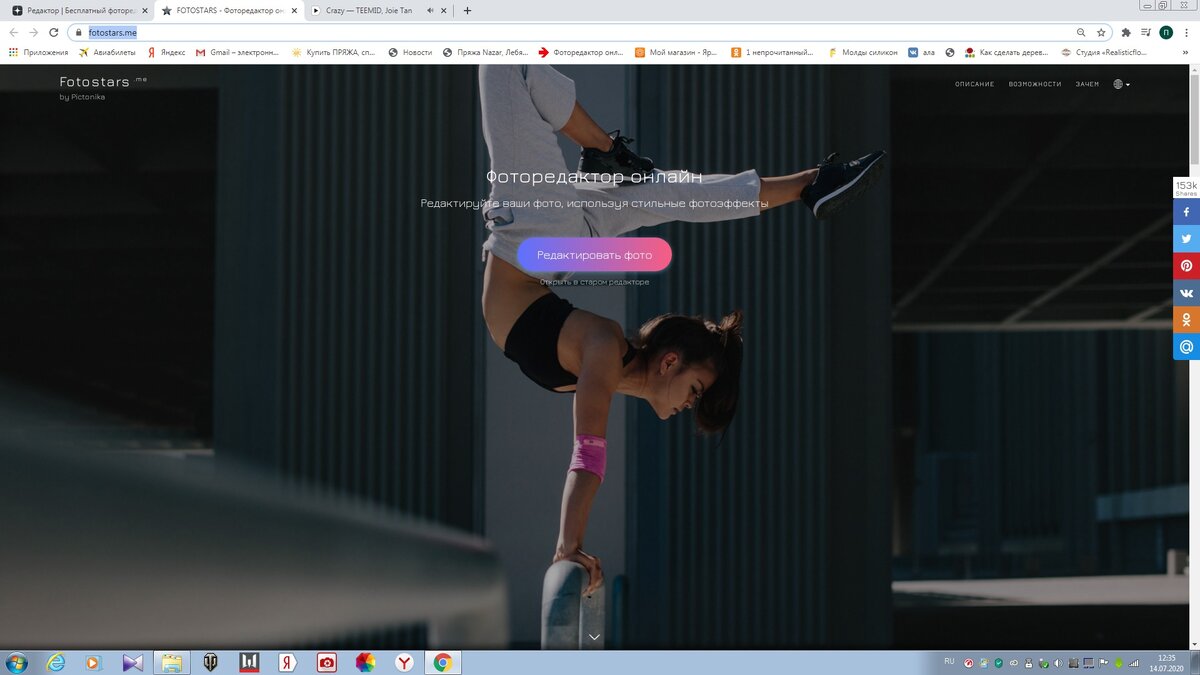Open Internet Explorer from taskbar
Image resolution: width=1200 pixels, height=675 pixels.
[x=56, y=662]
